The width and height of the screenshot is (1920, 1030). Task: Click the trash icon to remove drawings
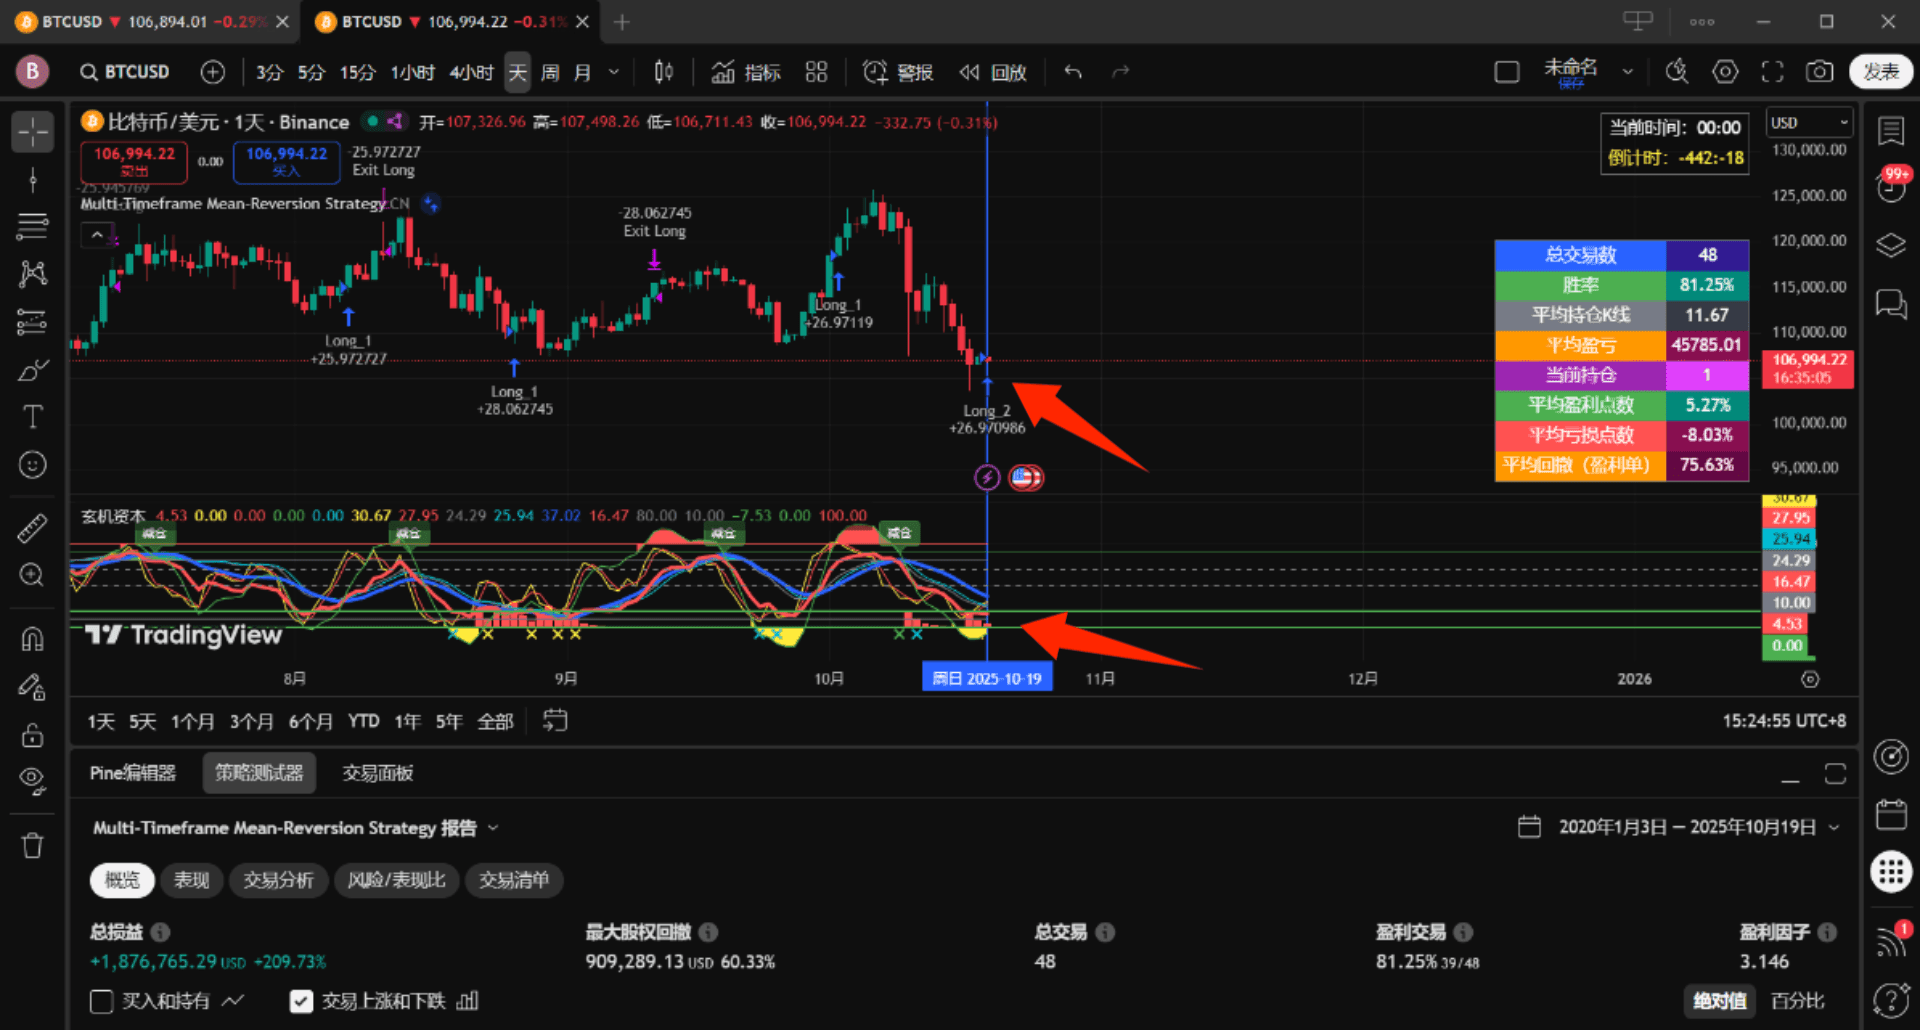pyautogui.click(x=32, y=846)
